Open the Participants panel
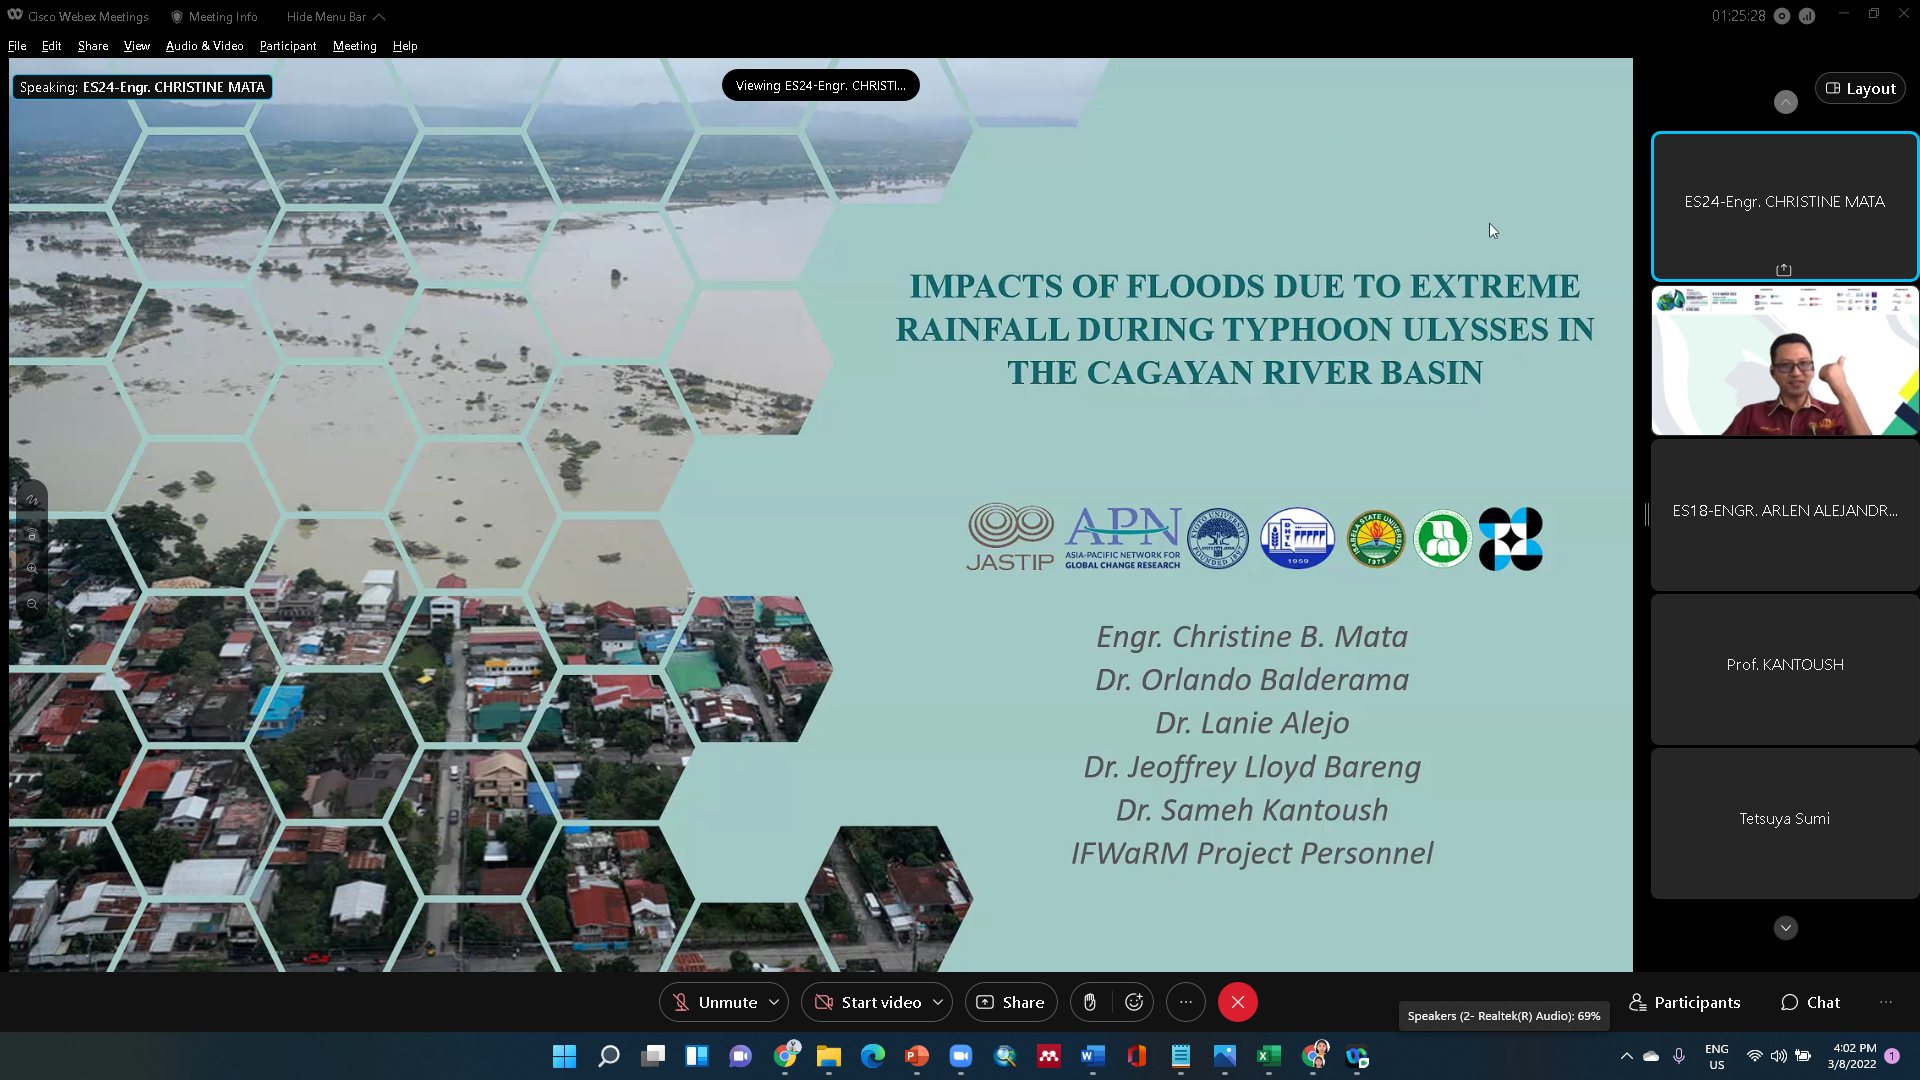Viewport: 1920px width, 1080px height. [1685, 1002]
